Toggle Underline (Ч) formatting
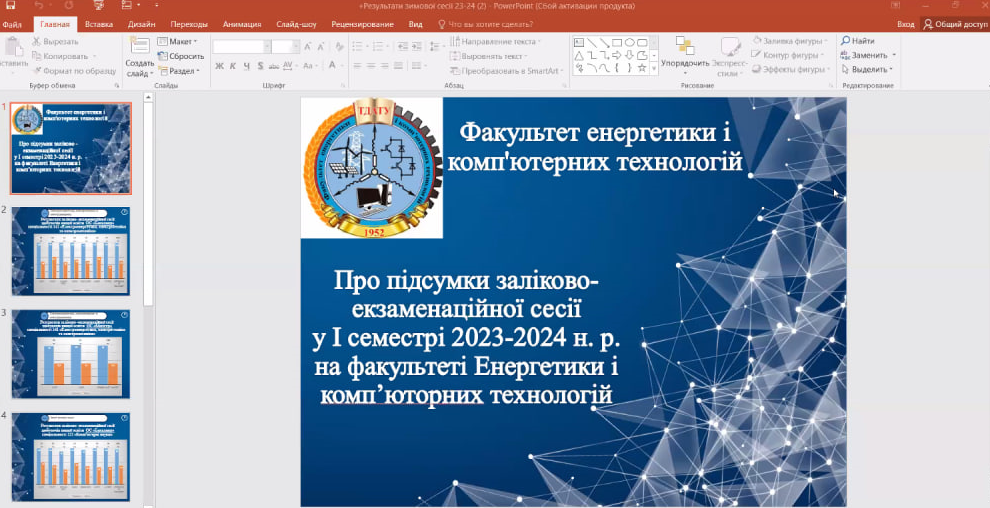Viewport: 990px width, 508px height. tap(246, 66)
